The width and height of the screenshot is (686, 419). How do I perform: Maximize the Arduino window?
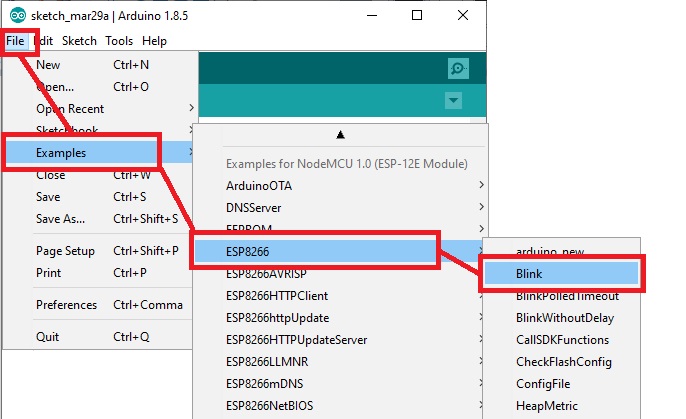pos(417,15)
